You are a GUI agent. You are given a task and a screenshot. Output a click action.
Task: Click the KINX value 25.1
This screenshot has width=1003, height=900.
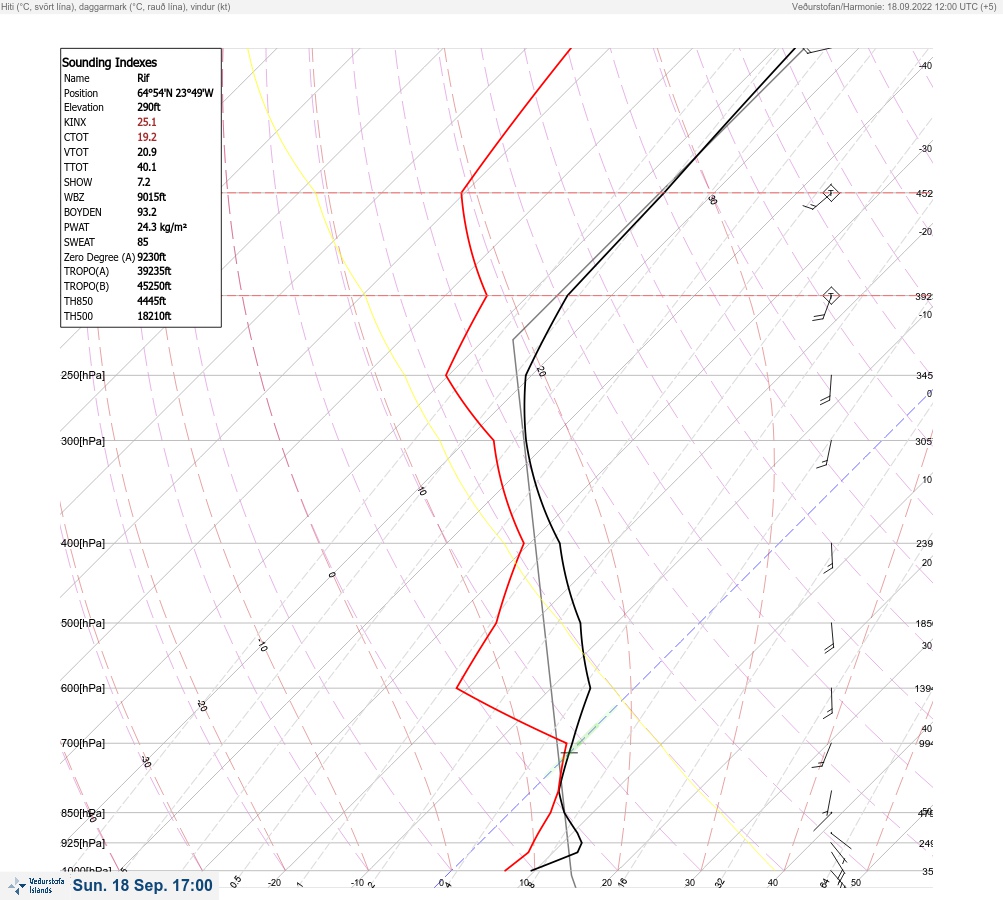click(146, 122)
